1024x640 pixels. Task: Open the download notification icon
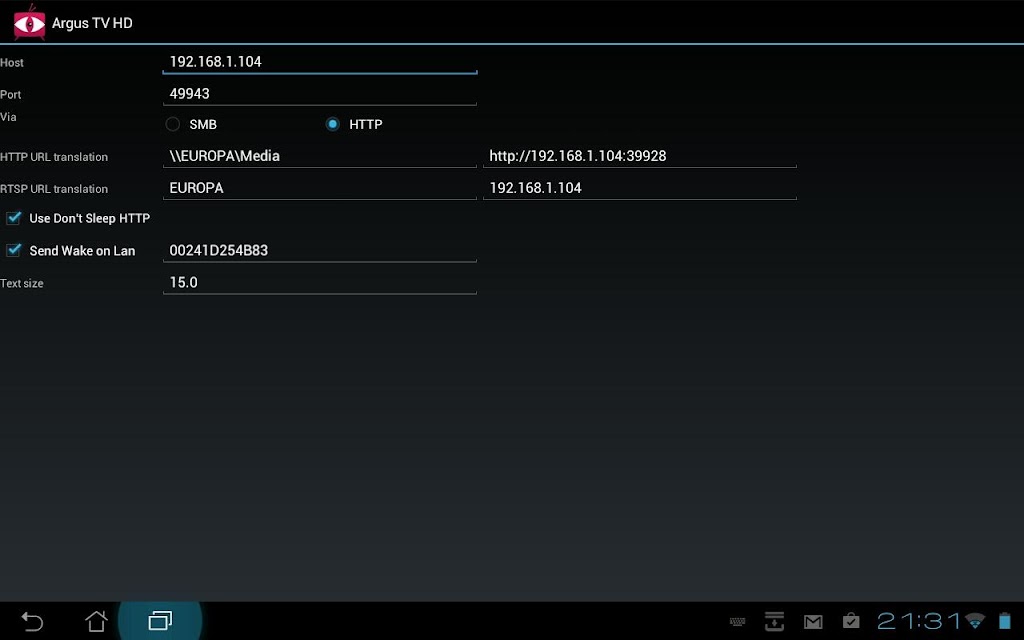coord(775,621)
